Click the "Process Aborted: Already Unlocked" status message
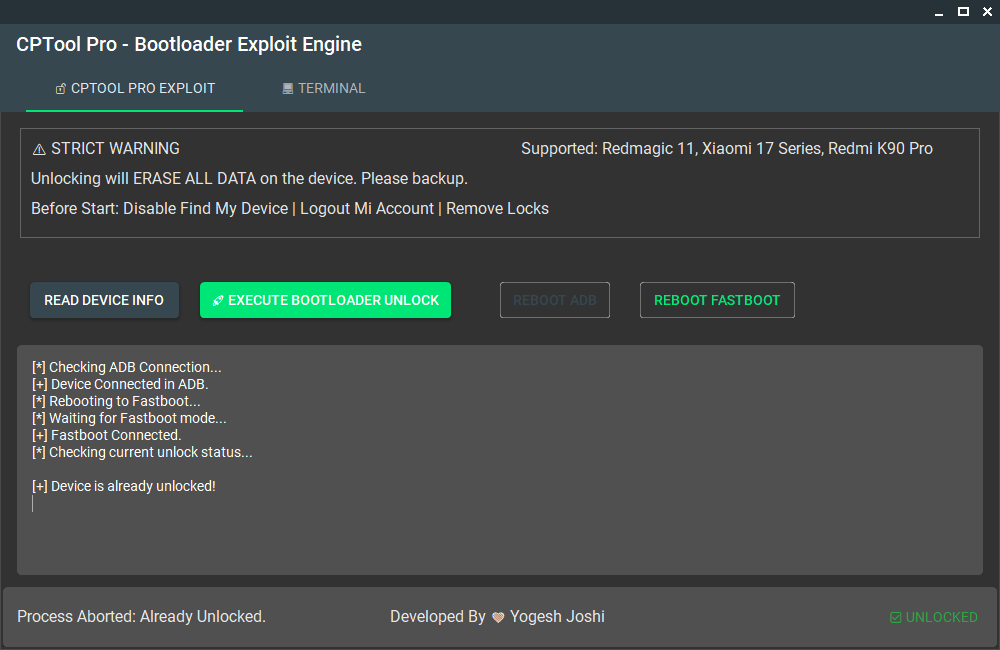This screenshot has height=650, width=1000. (x=141, y=617)
